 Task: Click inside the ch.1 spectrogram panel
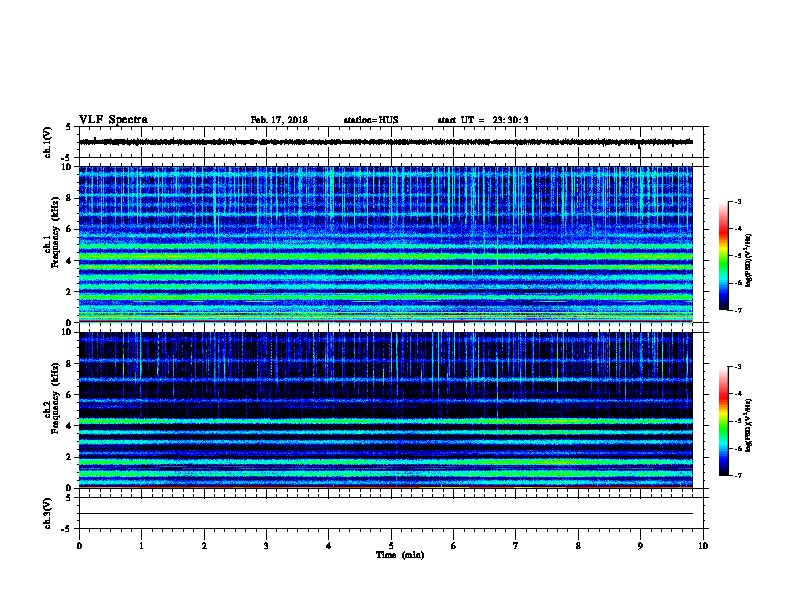(386, 244)
